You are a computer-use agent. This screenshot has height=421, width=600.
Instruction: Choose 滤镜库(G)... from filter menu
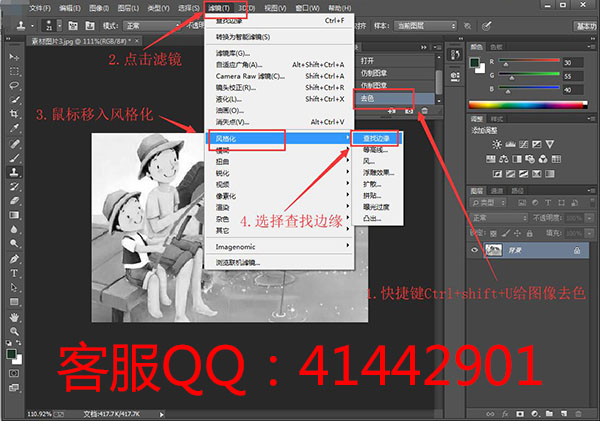click(233, 53)
